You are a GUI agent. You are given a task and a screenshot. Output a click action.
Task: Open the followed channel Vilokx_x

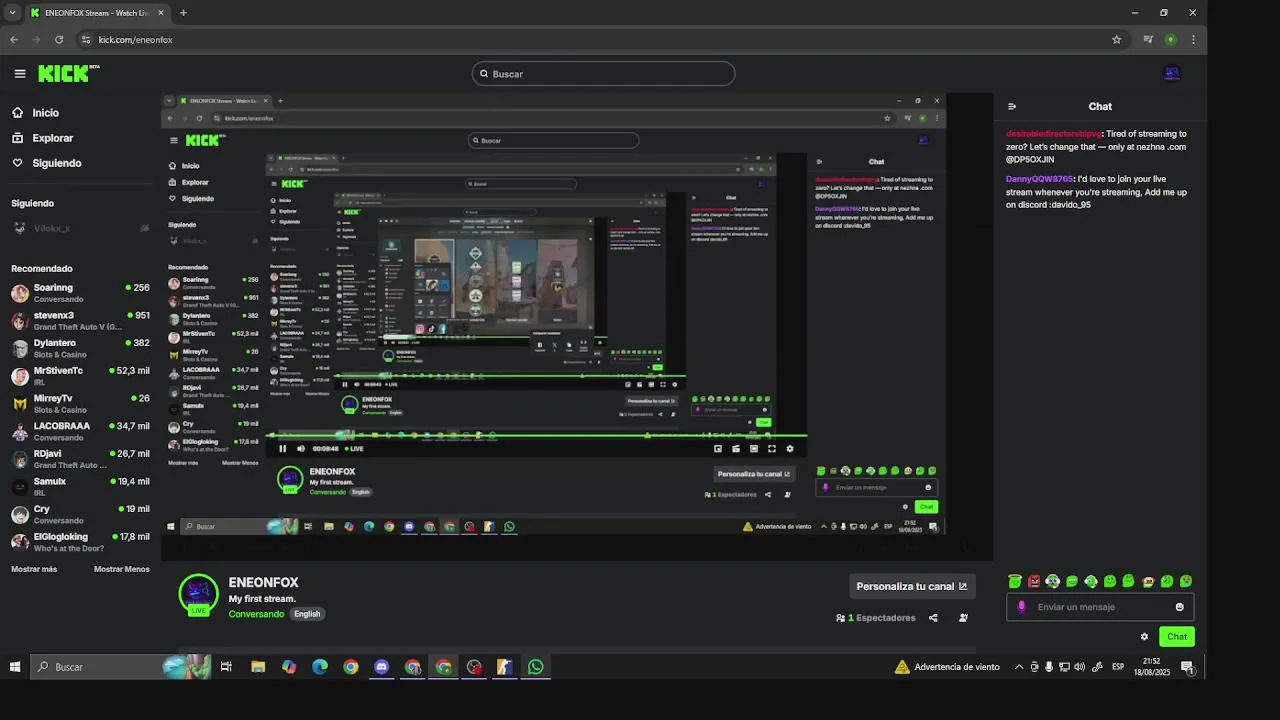[80, 228]
